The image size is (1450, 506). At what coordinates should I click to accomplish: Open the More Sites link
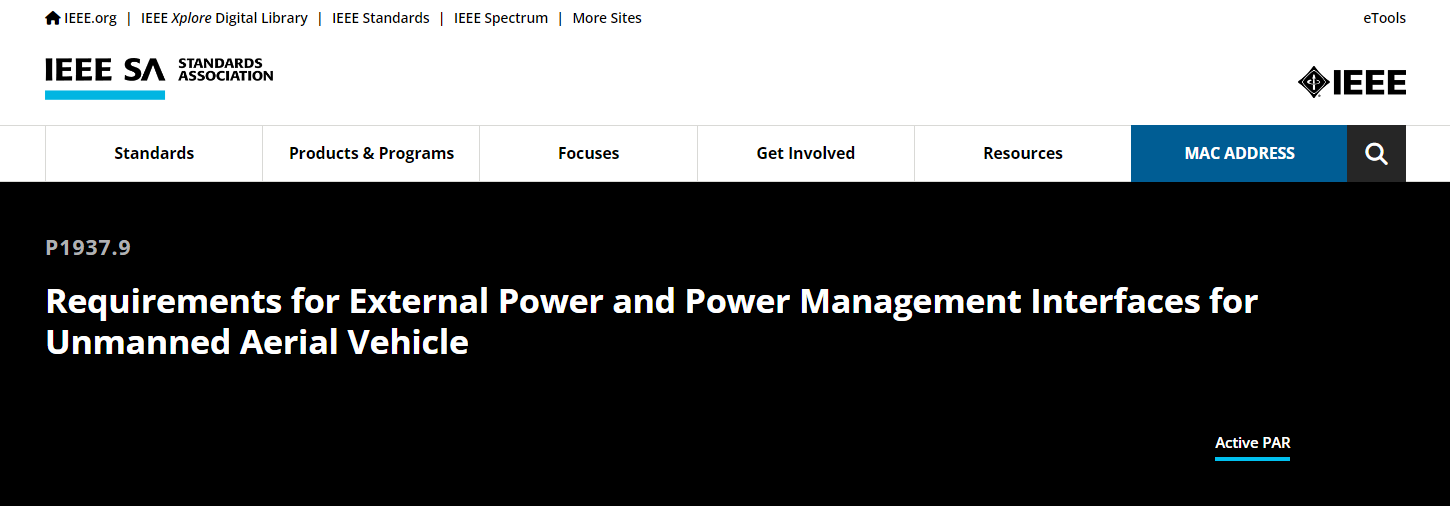[607, 18]
